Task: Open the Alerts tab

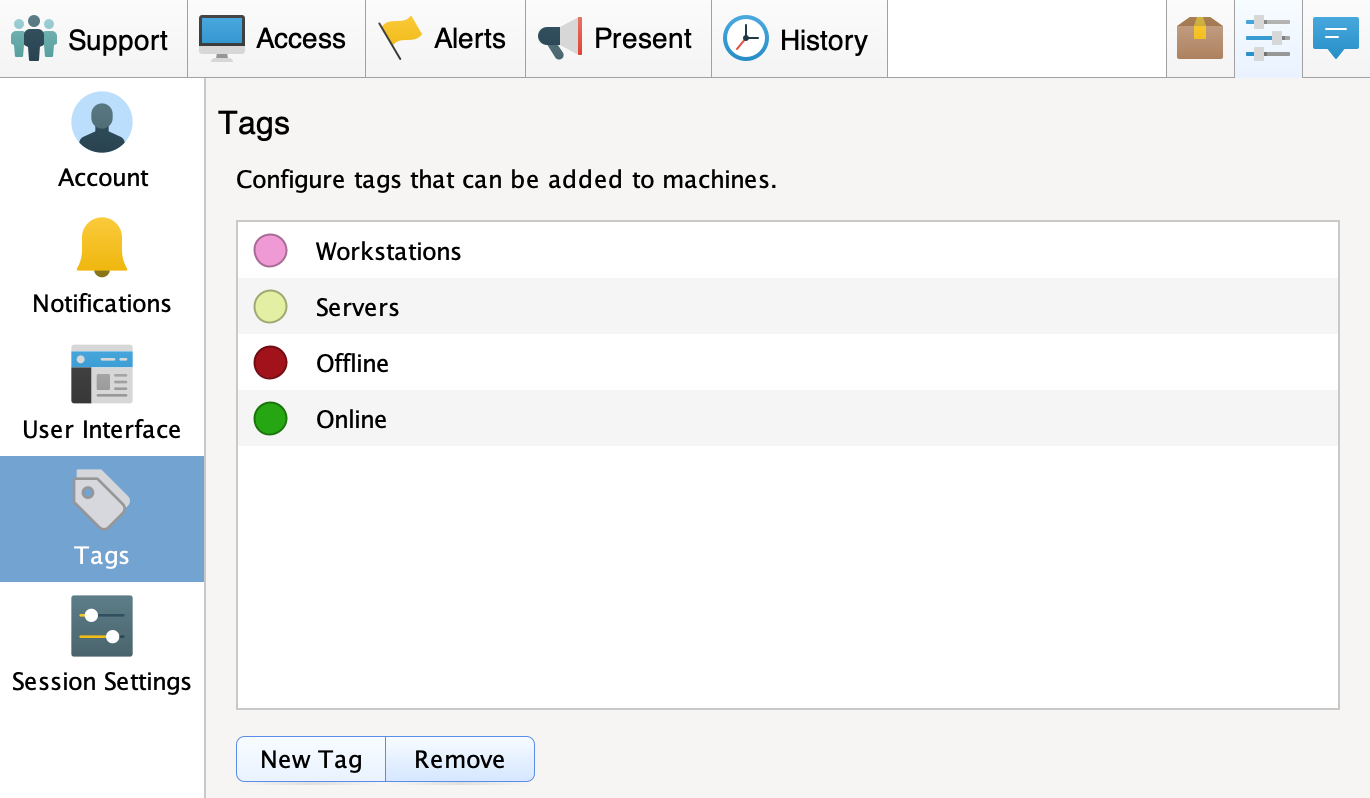Action: [445, 39]
